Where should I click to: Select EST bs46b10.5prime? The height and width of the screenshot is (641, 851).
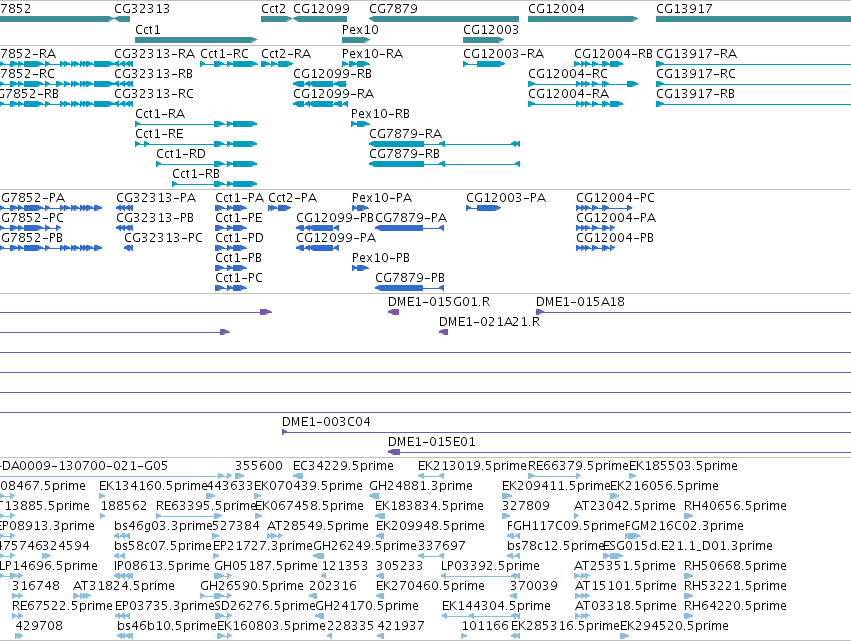pos(125,636)
